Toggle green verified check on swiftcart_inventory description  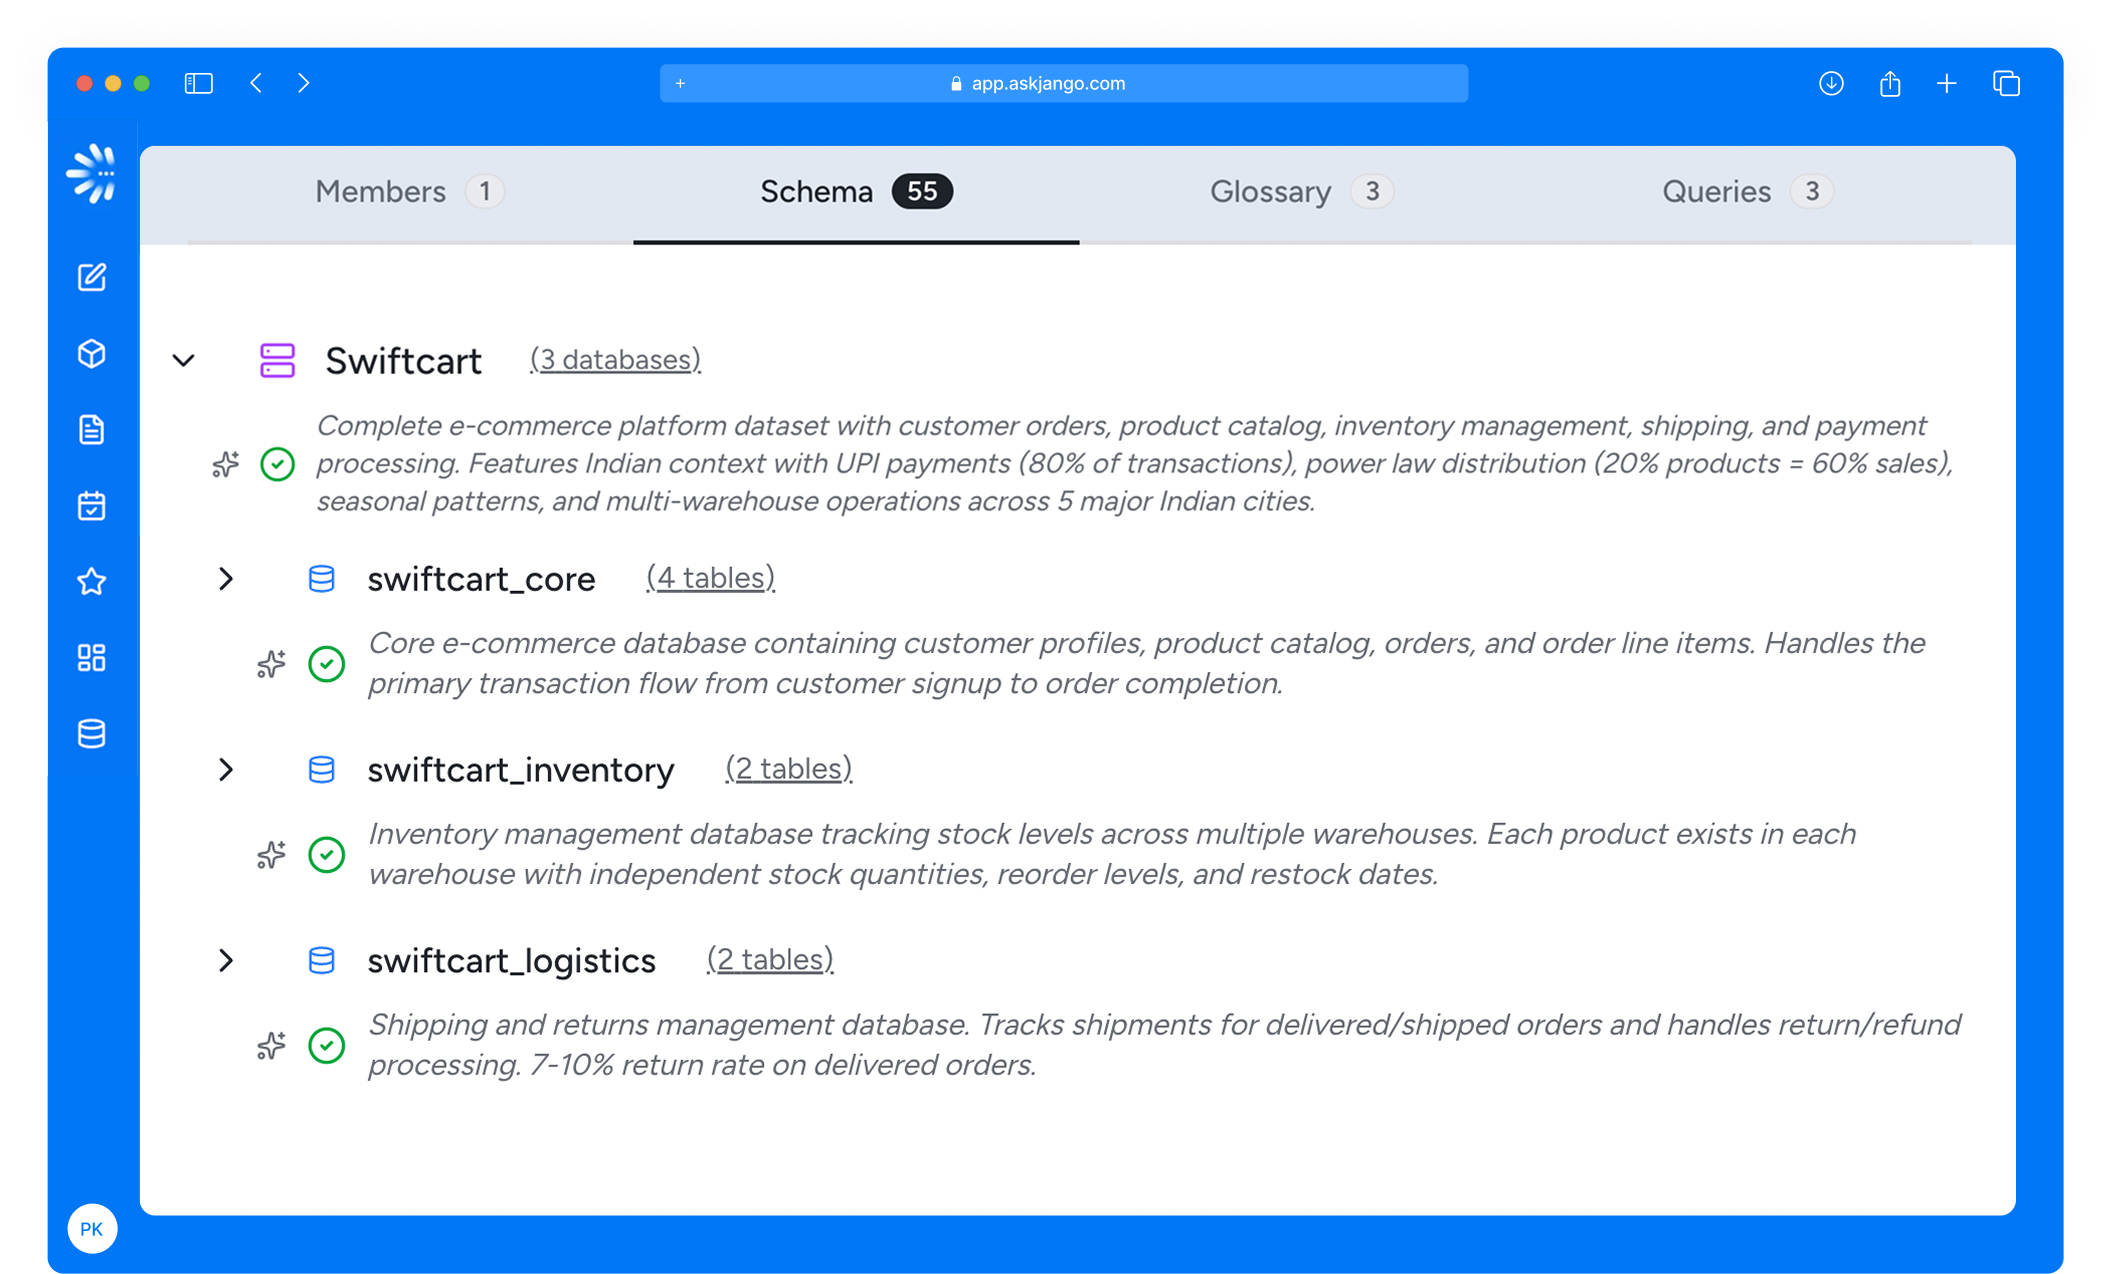tap(327, 855)
